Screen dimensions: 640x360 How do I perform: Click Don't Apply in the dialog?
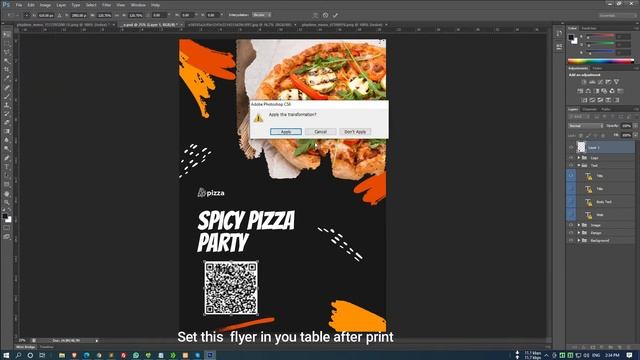click(x=355, y=131)
